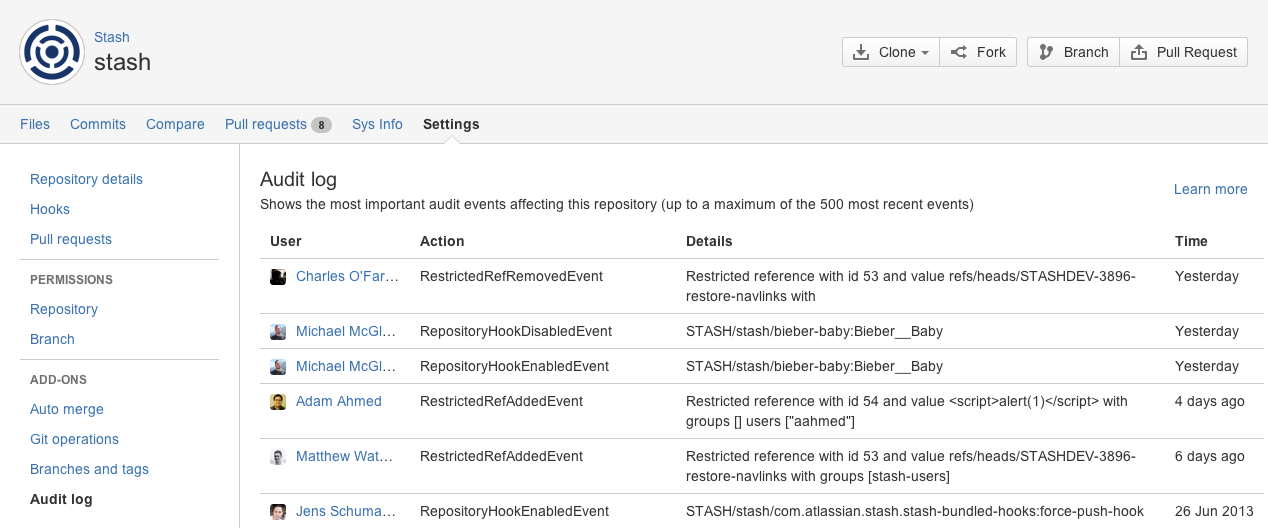The width and height of the screenshot is (1268, 528).
Task: Click avatar in RepositoryHookDisabledEvent row
Action: (278, 332)
